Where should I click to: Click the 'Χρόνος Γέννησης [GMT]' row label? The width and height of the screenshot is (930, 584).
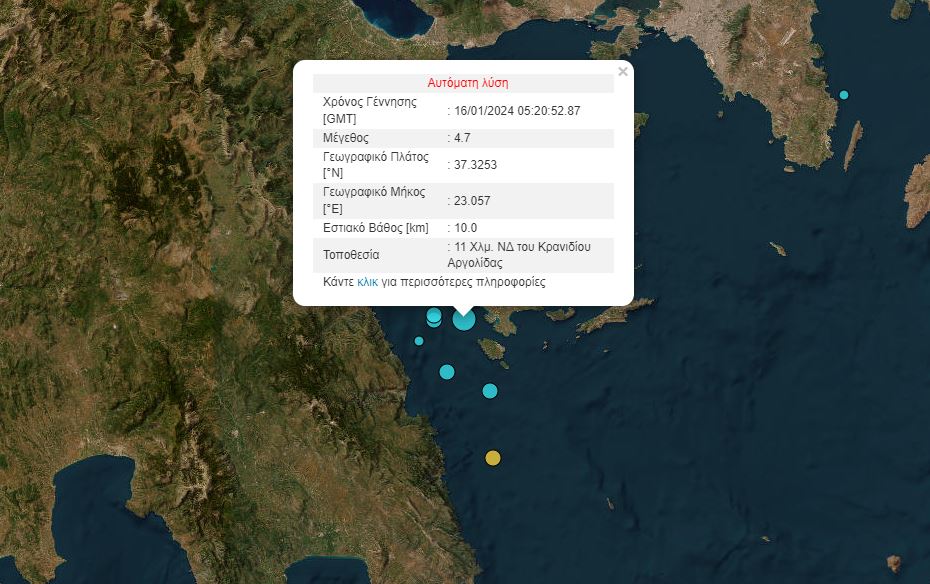coord(369,110)
